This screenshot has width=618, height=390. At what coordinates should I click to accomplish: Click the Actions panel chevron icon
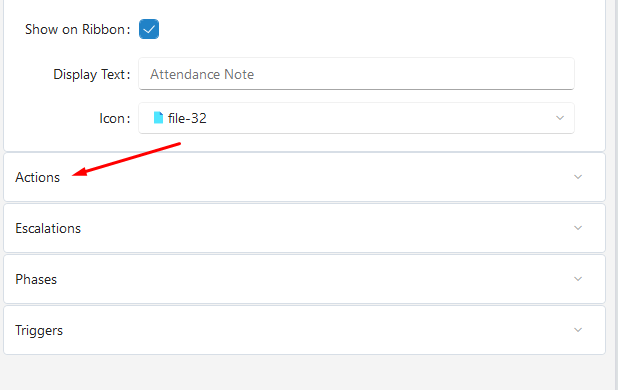pos(578,177)
